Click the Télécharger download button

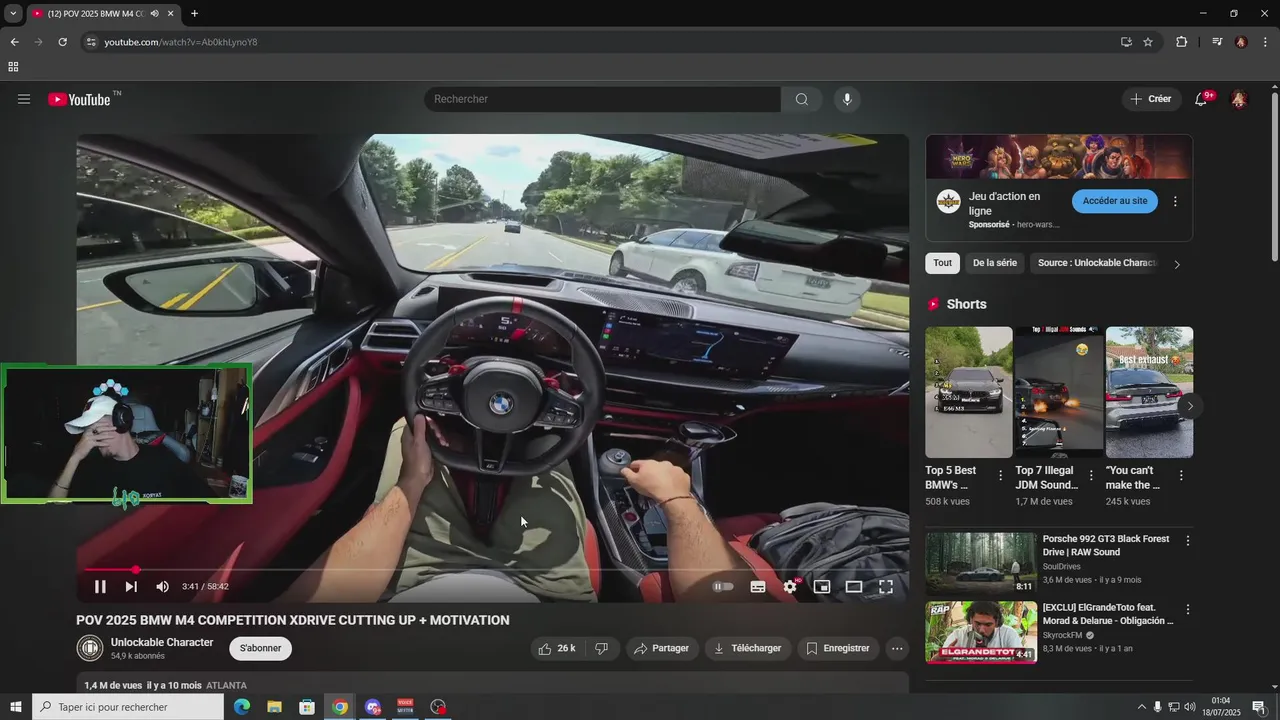pyautogui.click(x=748, y=648)
